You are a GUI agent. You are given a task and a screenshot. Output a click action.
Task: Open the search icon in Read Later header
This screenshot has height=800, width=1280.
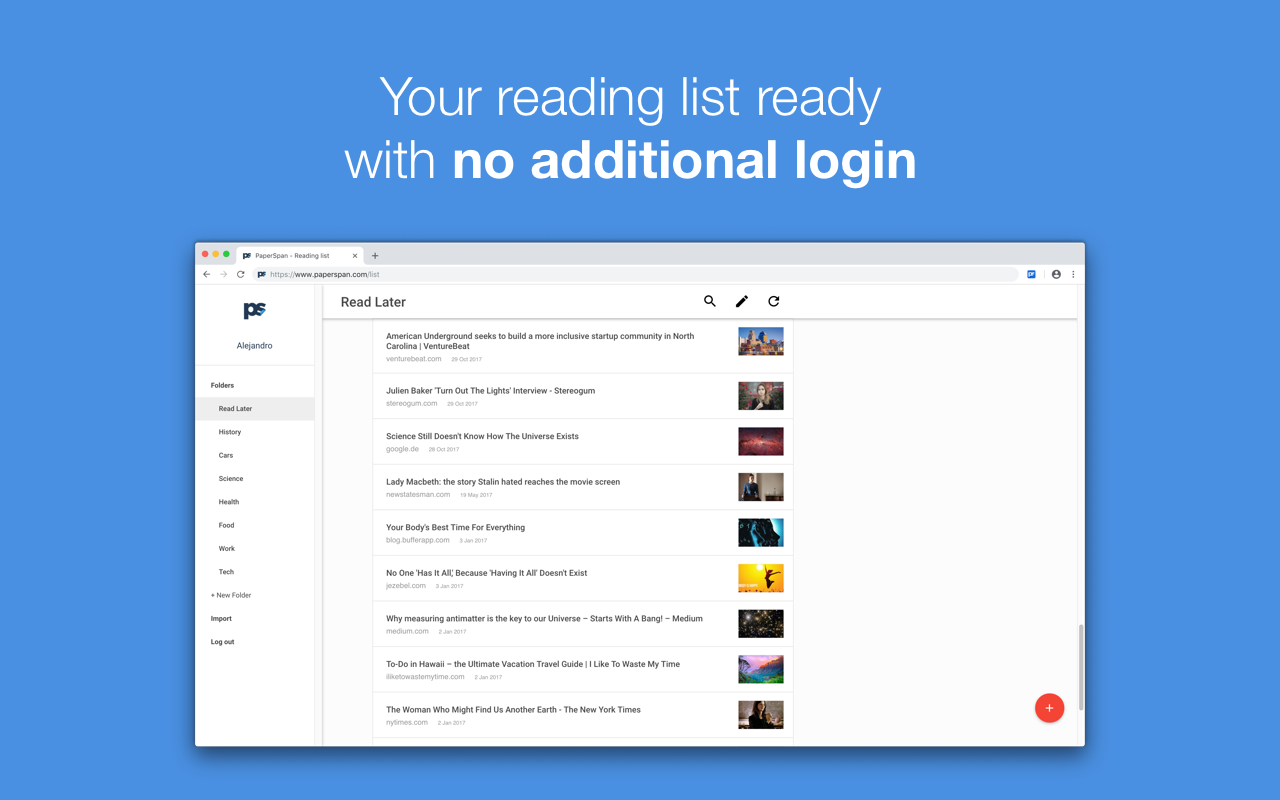710,301
